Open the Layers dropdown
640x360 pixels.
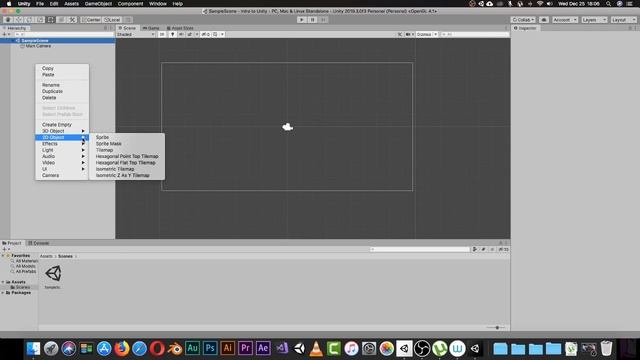(594, 20)
